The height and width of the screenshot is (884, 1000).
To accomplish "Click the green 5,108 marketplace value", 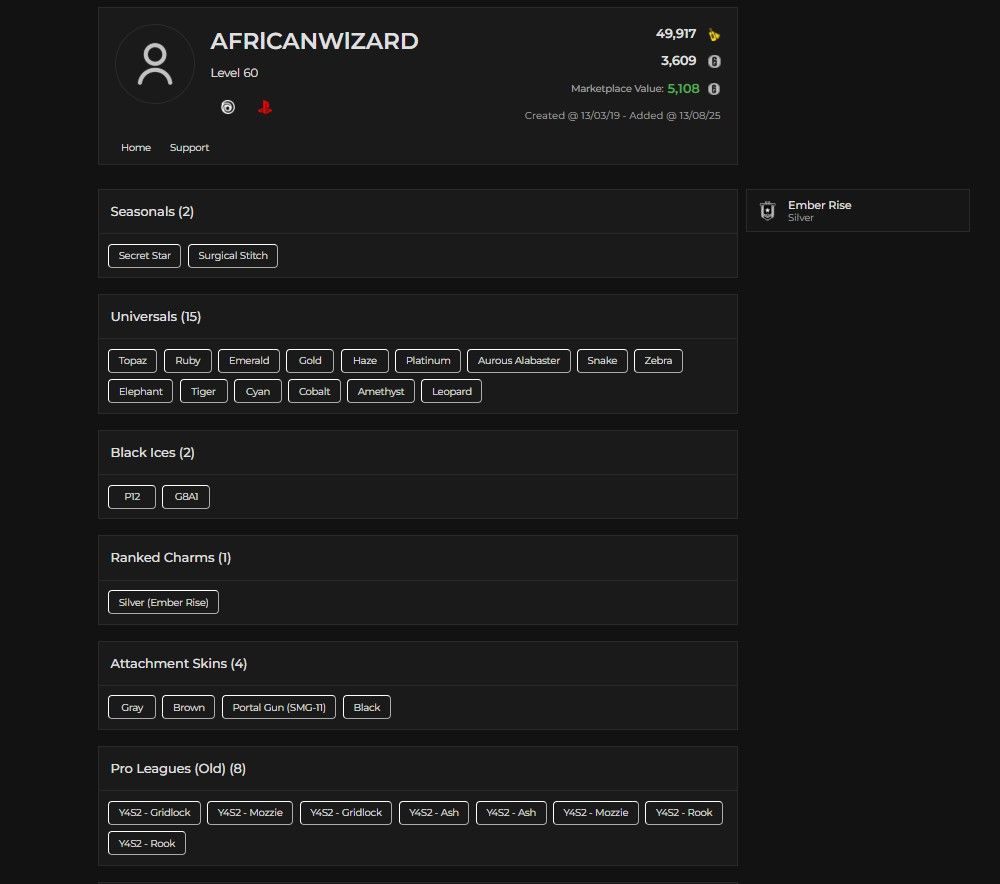I will (x=683, y=89).
